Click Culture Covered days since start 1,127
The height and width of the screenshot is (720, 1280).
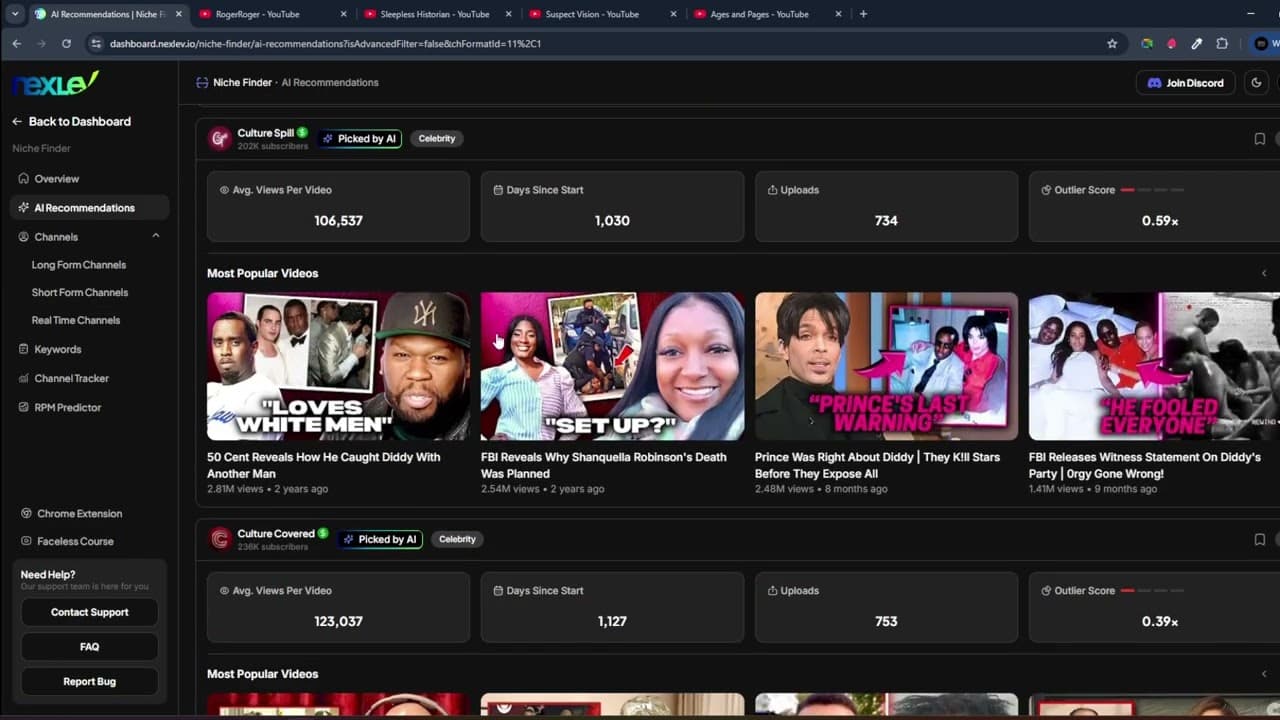click(612, 621)
